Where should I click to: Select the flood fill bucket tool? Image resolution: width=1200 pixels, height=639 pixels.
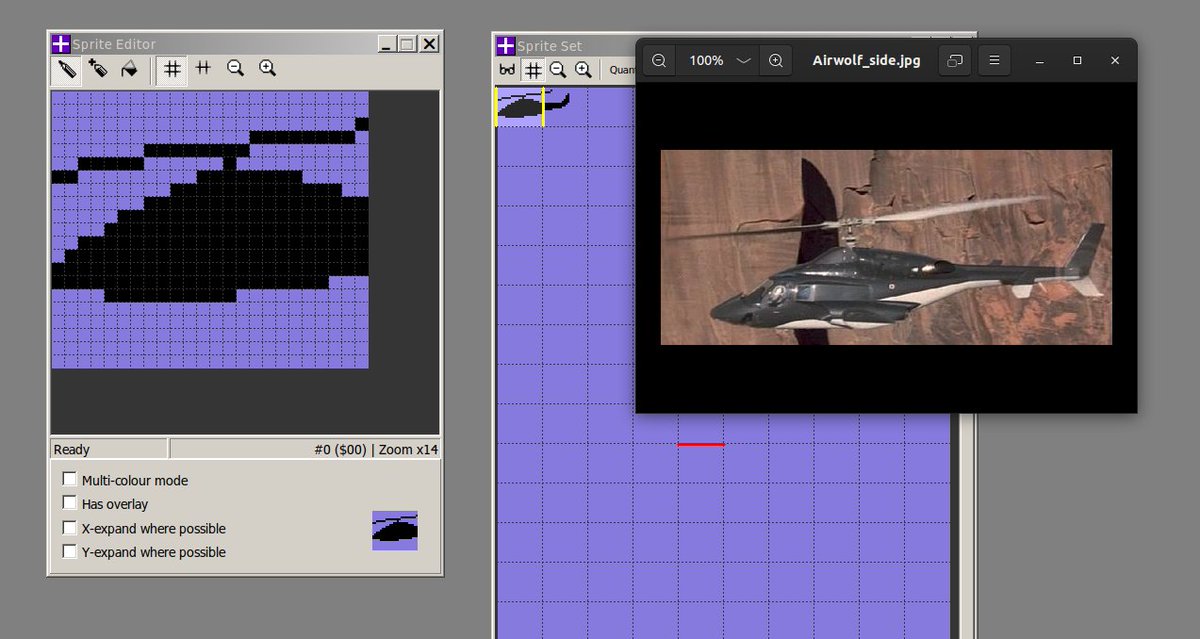128,69
